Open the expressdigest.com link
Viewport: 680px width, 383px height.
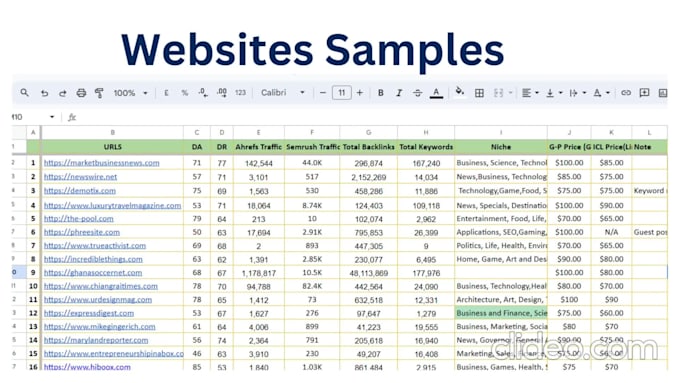pyautogui.click(x=89, y=313)
